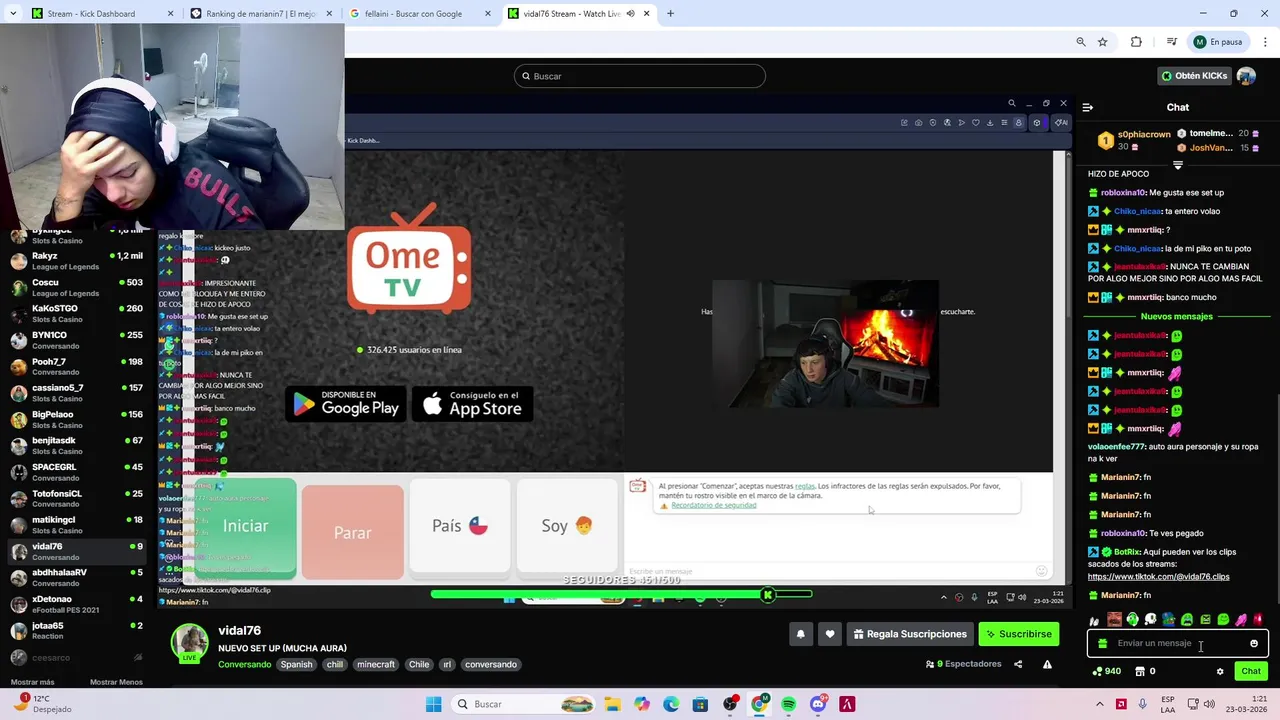
Task: Click the Regala Suscripciones button
Action: click(x=910, y=633)
